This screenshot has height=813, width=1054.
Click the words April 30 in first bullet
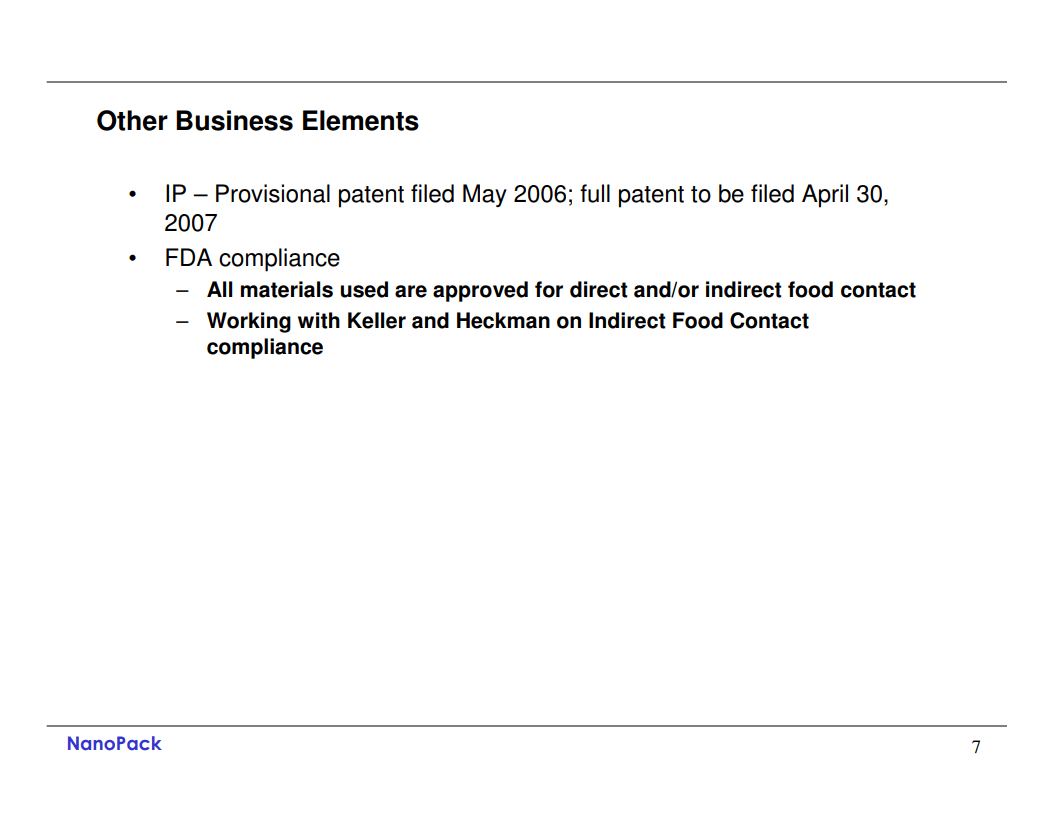coord(842,194)
